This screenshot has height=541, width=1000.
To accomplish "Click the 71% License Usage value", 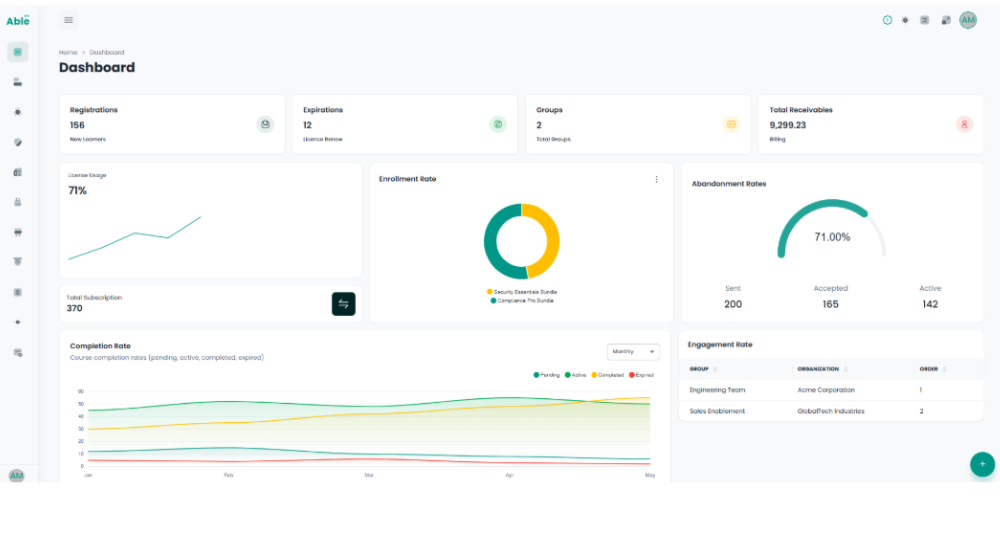I will click(77, 191).
